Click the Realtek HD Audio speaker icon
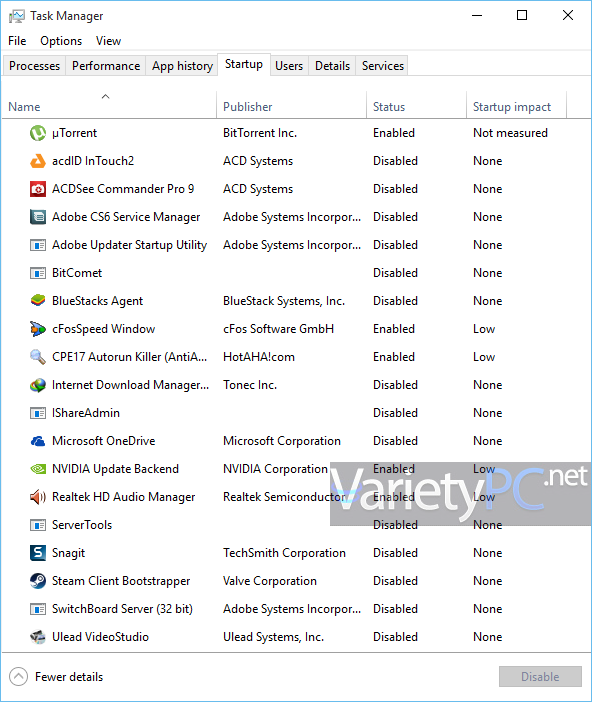 tap(38, 497)
